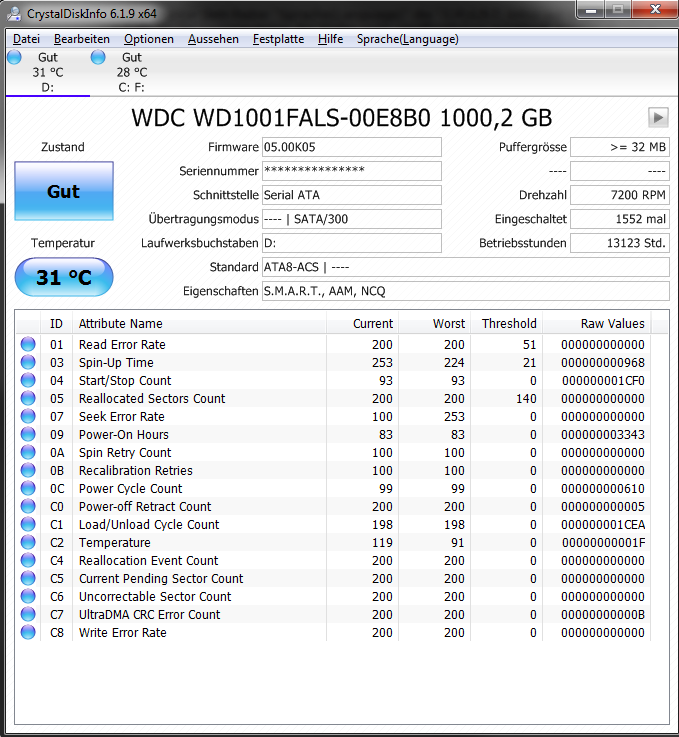
Task: Click the Übertragungsmodus SATA/300 field
Action: click(x=351, y=219)
